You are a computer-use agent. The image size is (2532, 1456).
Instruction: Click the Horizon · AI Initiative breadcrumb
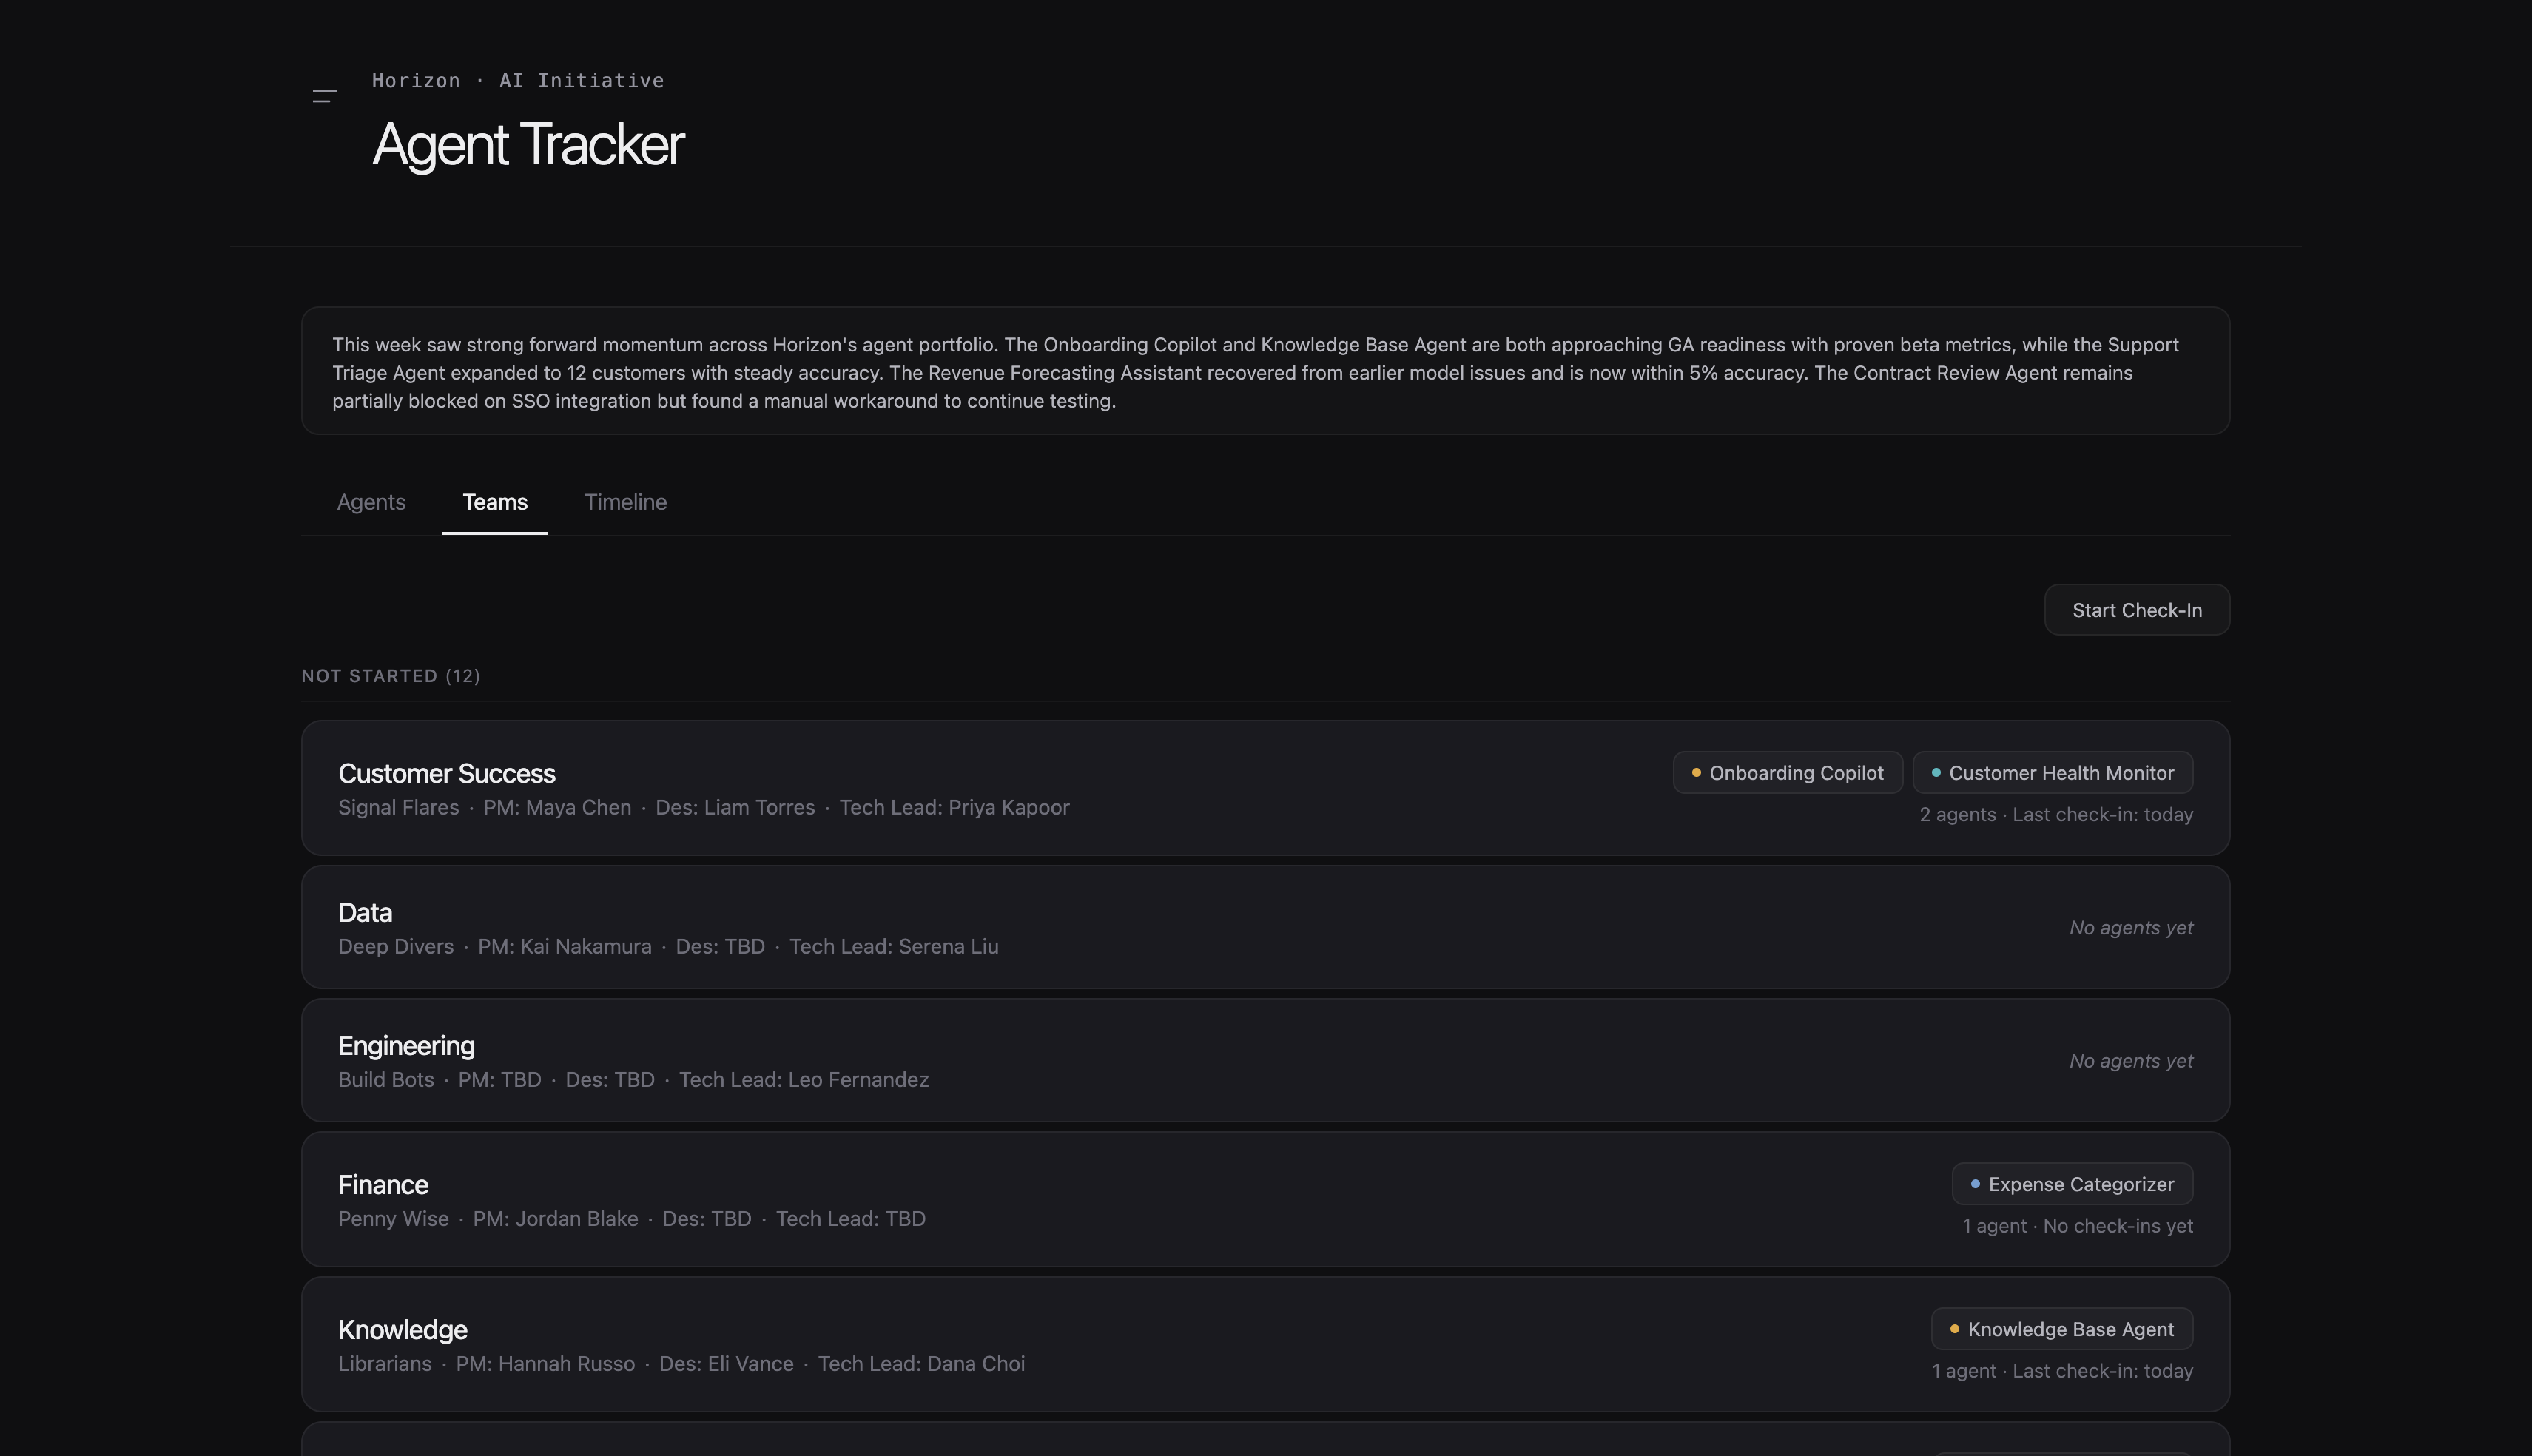coord(518,81)
